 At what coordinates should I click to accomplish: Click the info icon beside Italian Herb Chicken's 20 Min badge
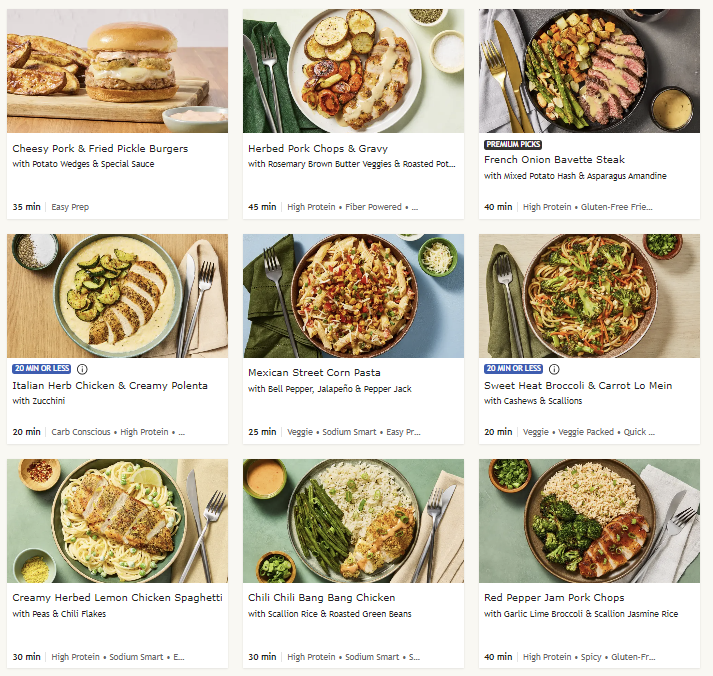(82, 369)
